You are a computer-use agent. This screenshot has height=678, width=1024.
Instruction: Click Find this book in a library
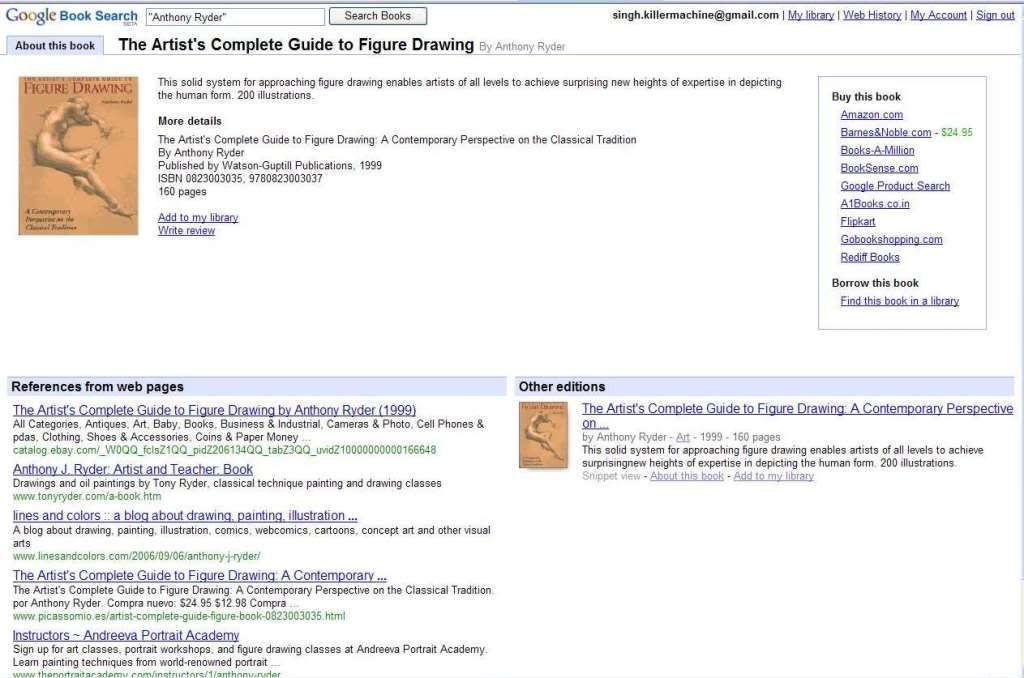point(899,301)
